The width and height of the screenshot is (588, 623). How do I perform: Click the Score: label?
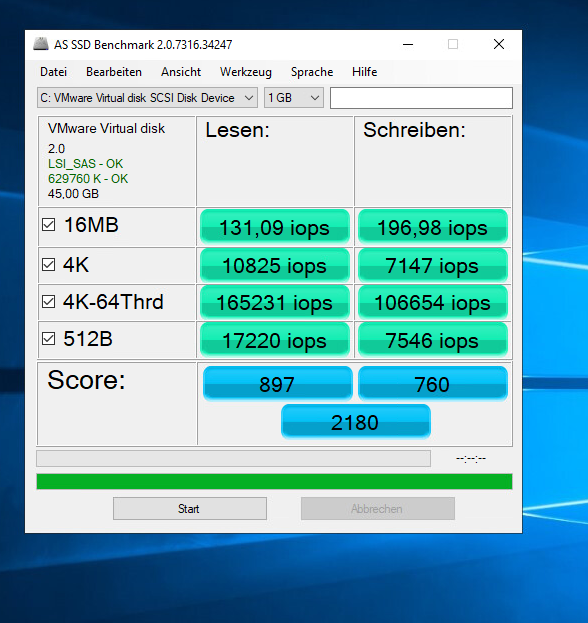tap(86, 380)
